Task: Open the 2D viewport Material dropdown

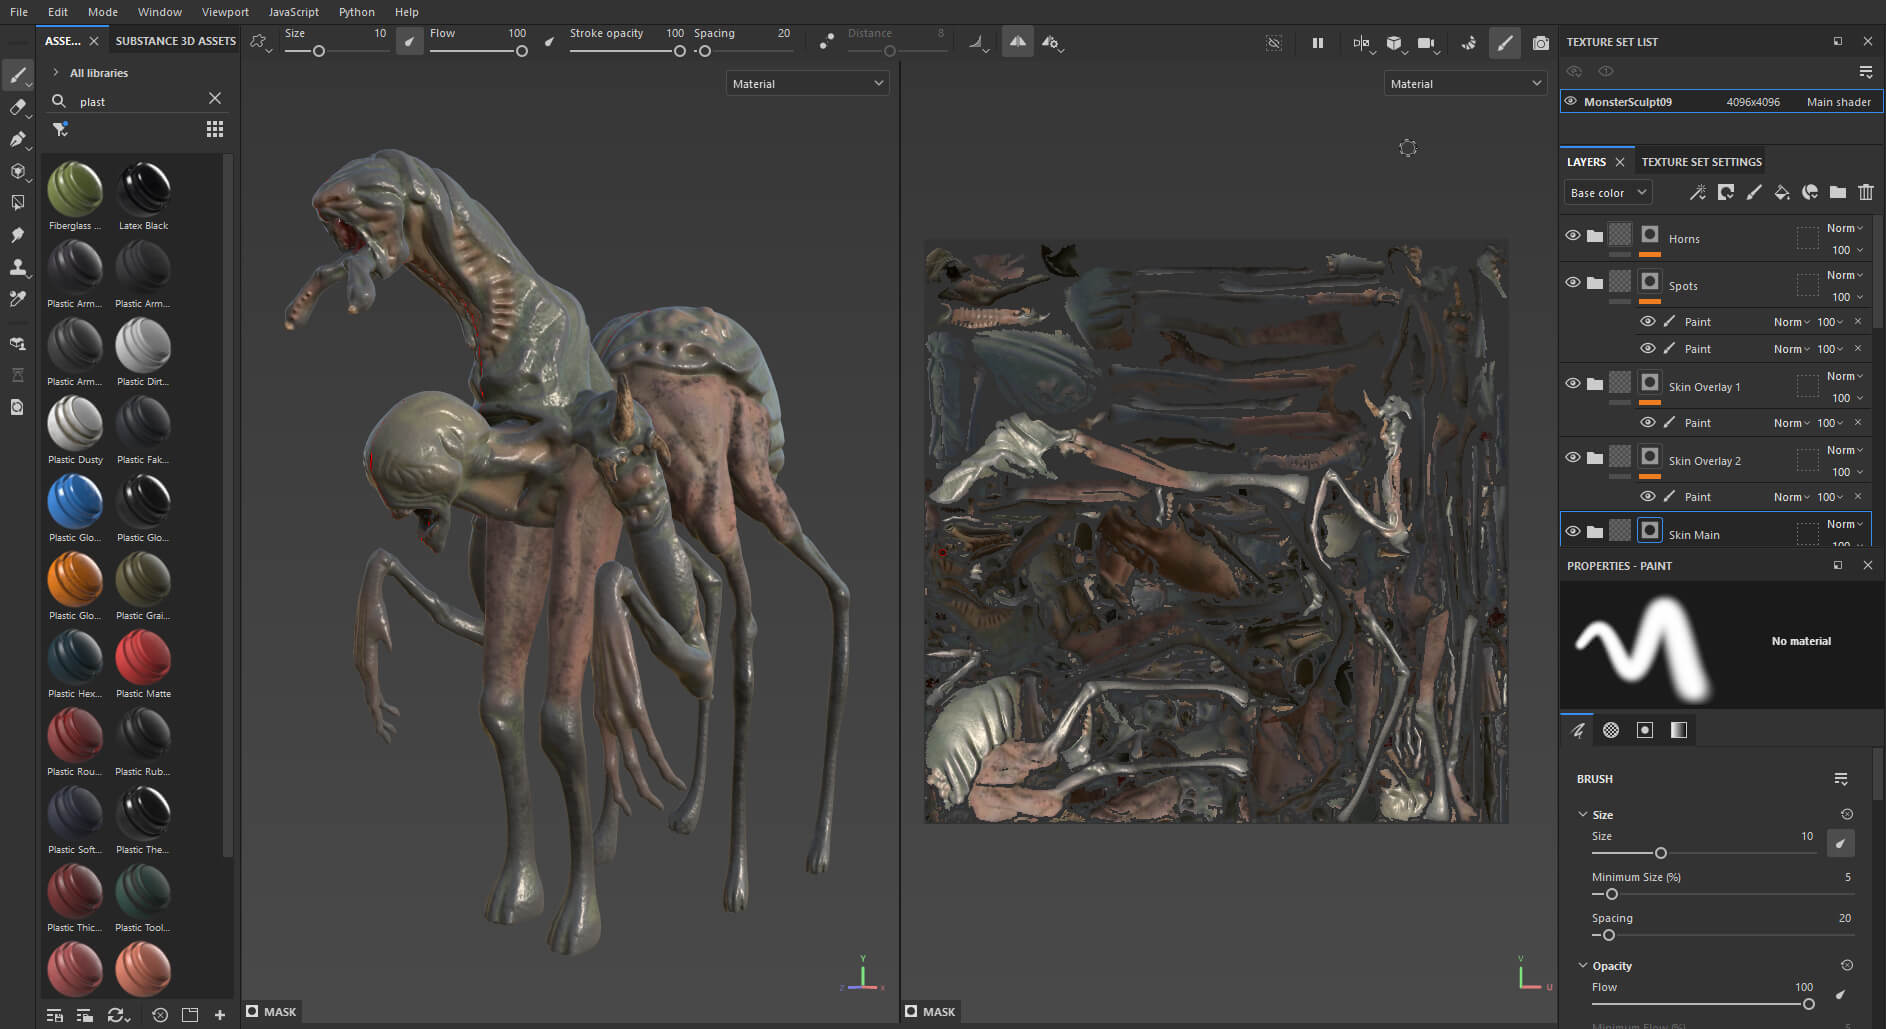Action: click(x=1465, y=84)
